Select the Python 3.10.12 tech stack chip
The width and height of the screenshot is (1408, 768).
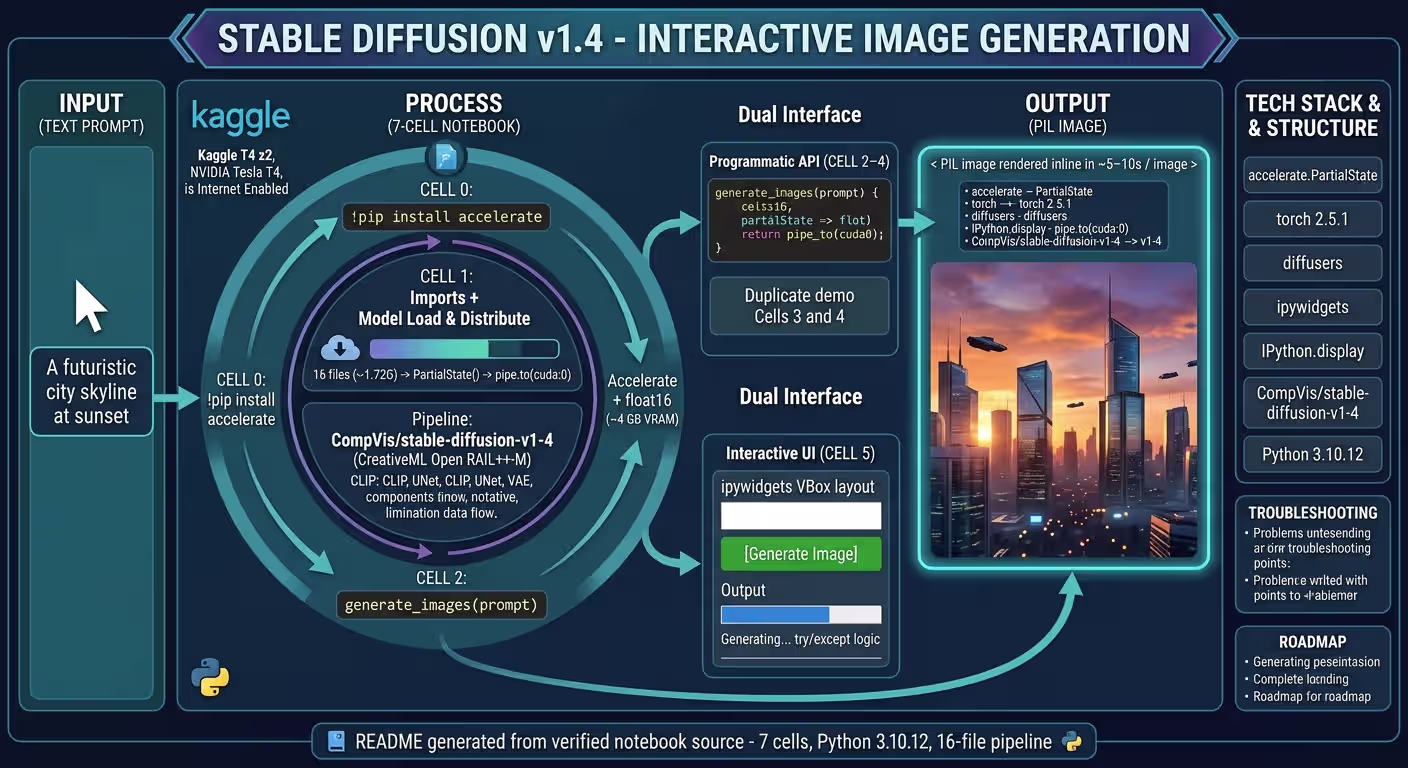(1313, 454)
